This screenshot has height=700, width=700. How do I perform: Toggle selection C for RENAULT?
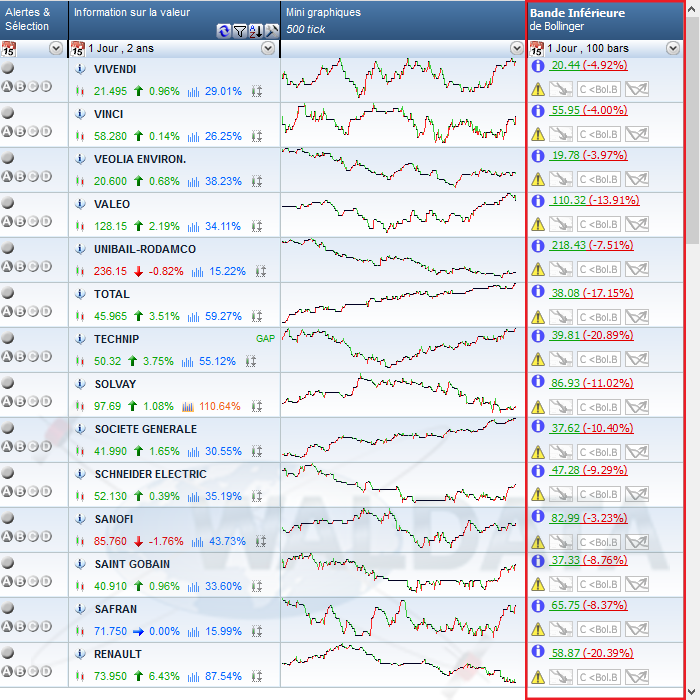(33, 671)
